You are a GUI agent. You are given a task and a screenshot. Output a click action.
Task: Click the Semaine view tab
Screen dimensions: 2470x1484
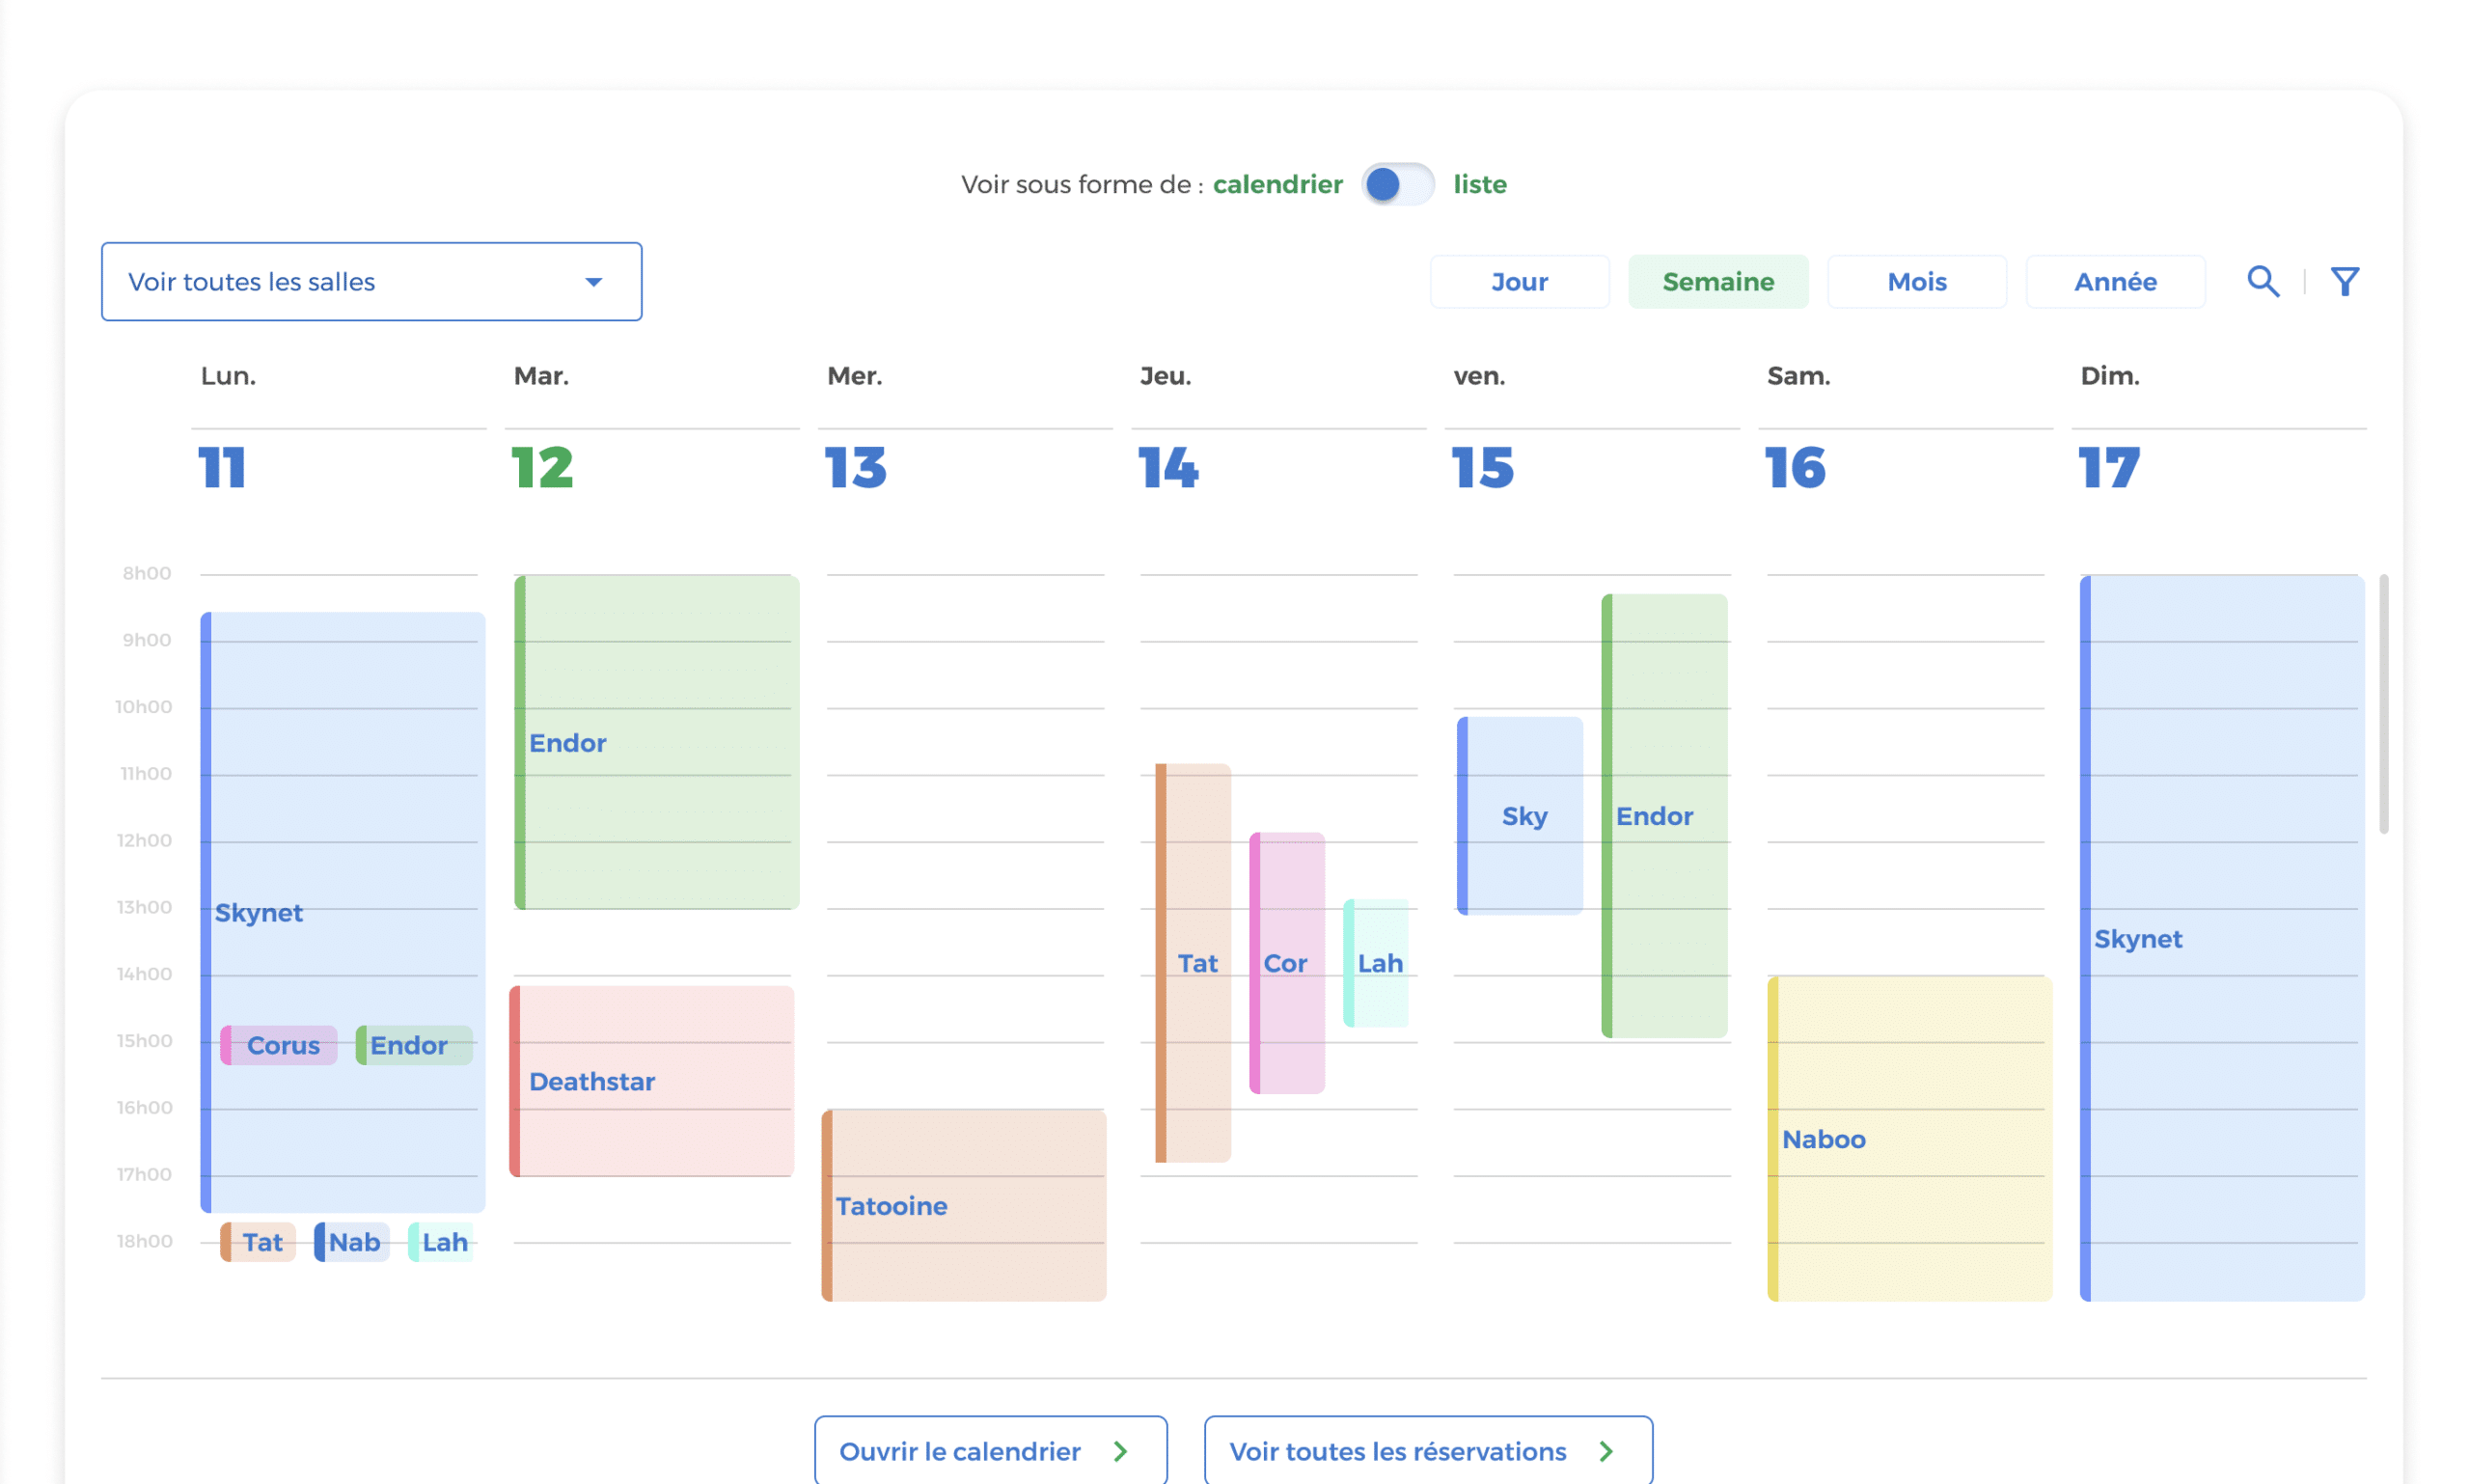coord(1717,282)
